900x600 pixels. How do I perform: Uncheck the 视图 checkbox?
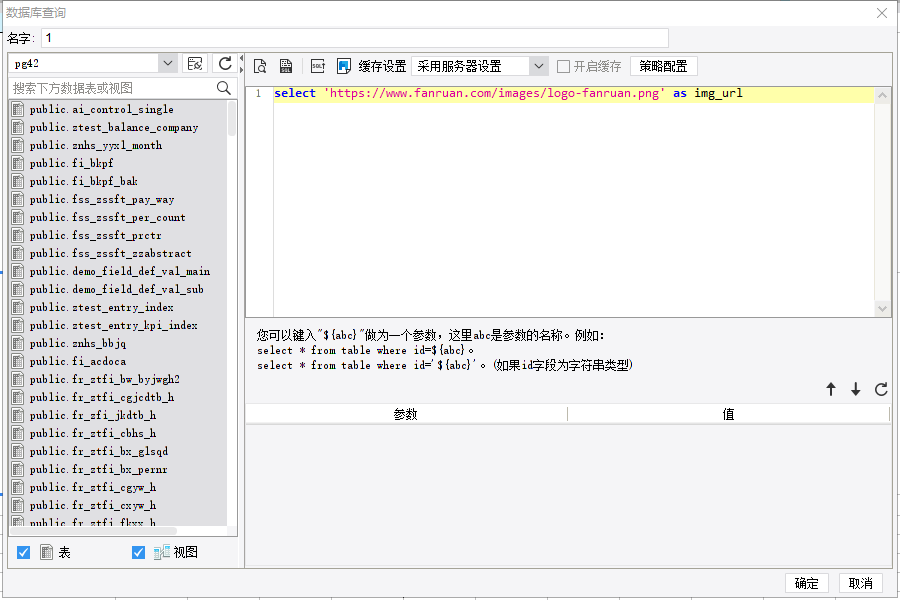(139, 552)
